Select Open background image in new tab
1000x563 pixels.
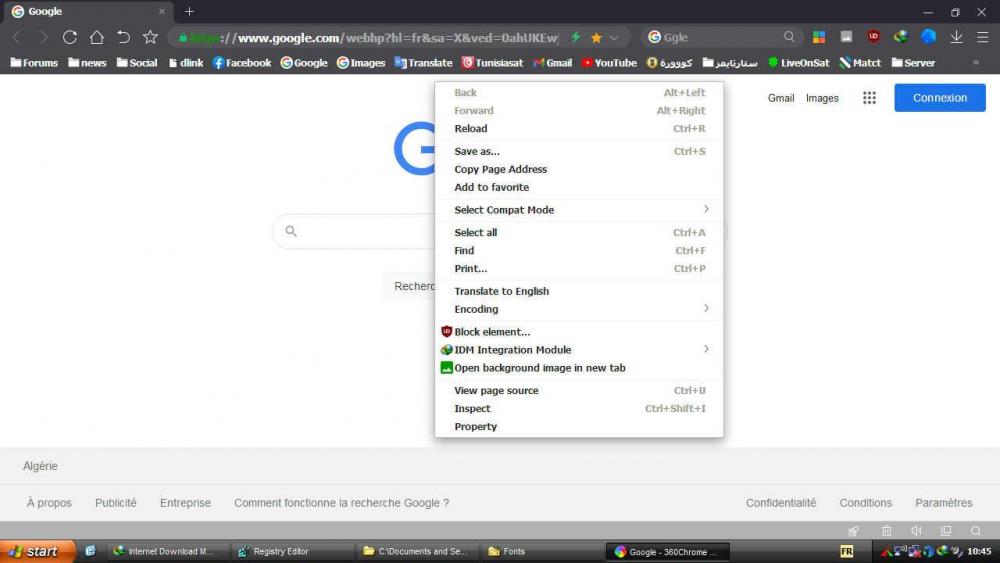pyautogui.click(x=579, y=368)
